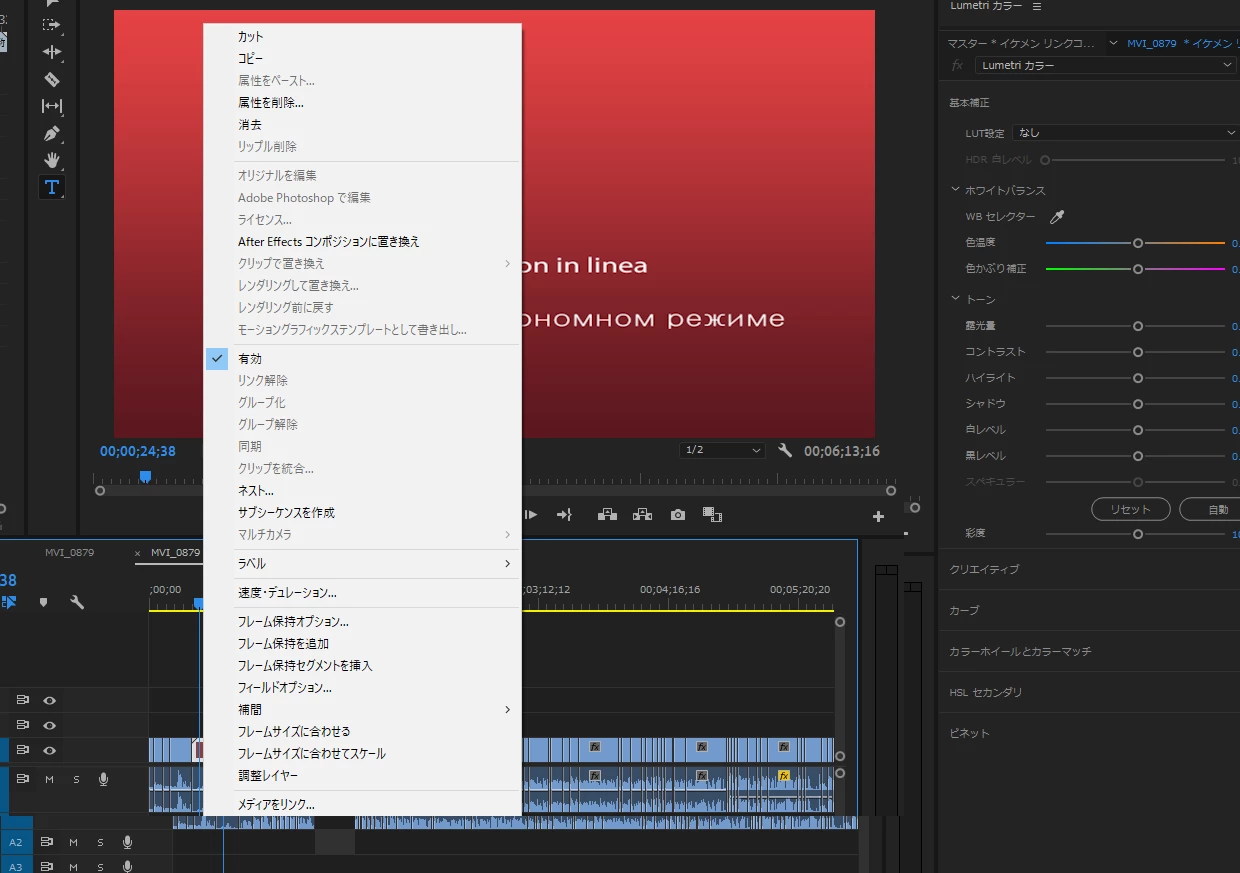Viewport: 1240px width, 873px height.
Task: Select the Pen tool
Action: pyautogui.click(x=52, y=133)
